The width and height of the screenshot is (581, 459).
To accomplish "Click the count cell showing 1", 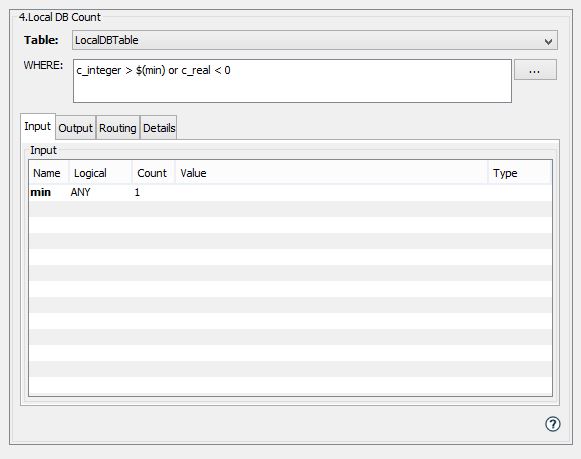I will click(137, 193).
